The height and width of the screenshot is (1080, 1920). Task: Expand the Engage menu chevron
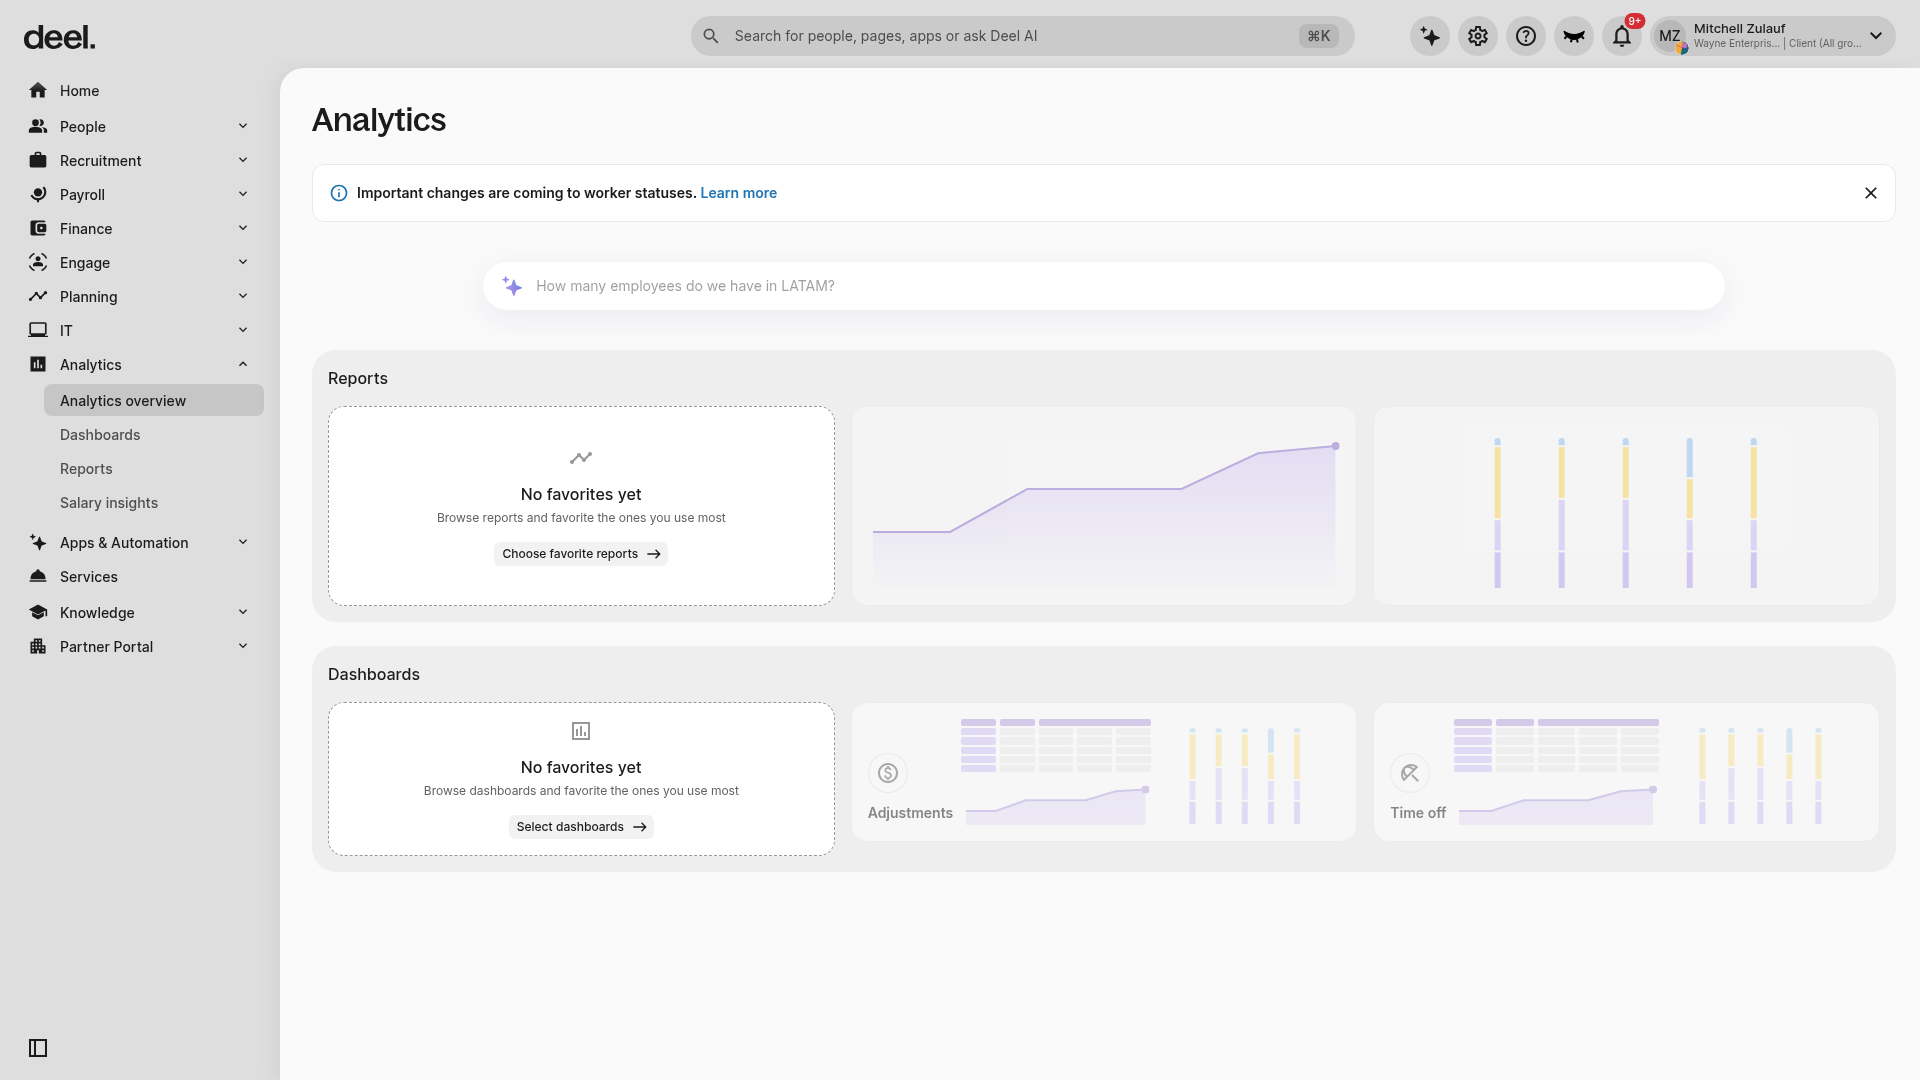coord(243,262)
